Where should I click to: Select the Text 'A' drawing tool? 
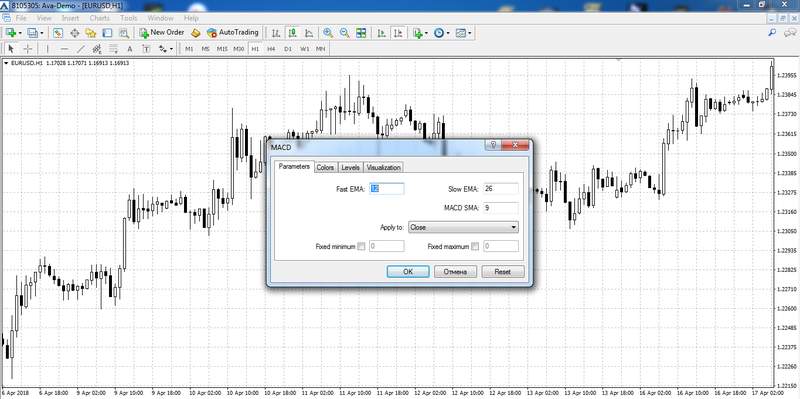click(130, 49)
